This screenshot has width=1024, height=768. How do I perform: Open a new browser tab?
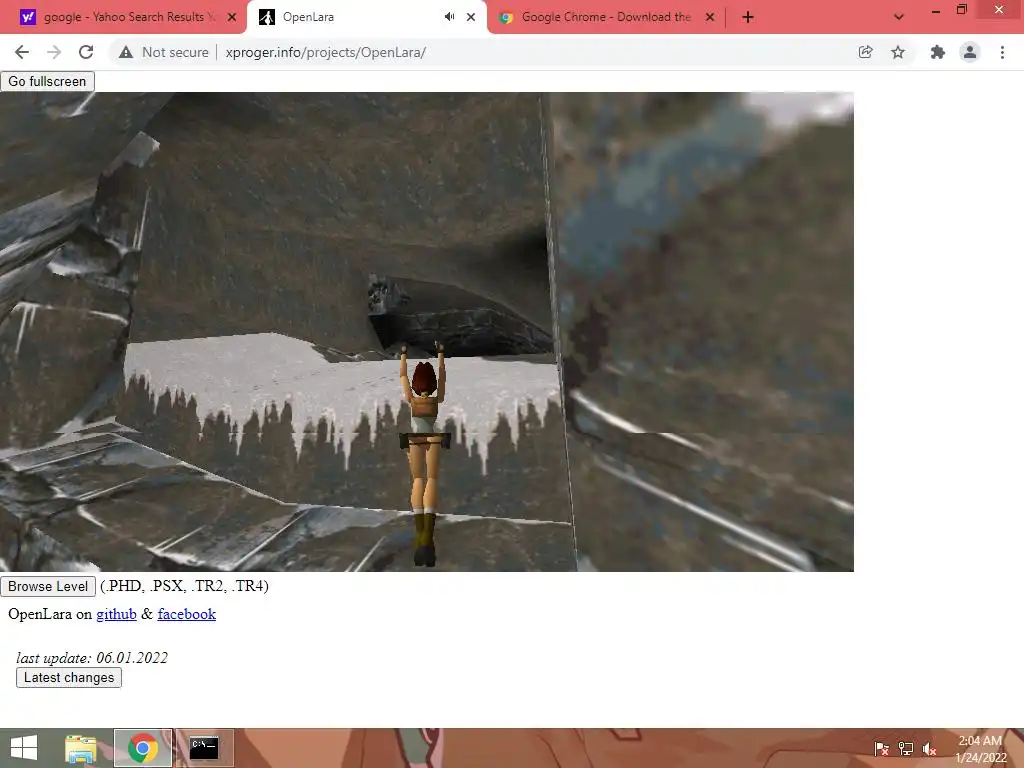[748, 17]
